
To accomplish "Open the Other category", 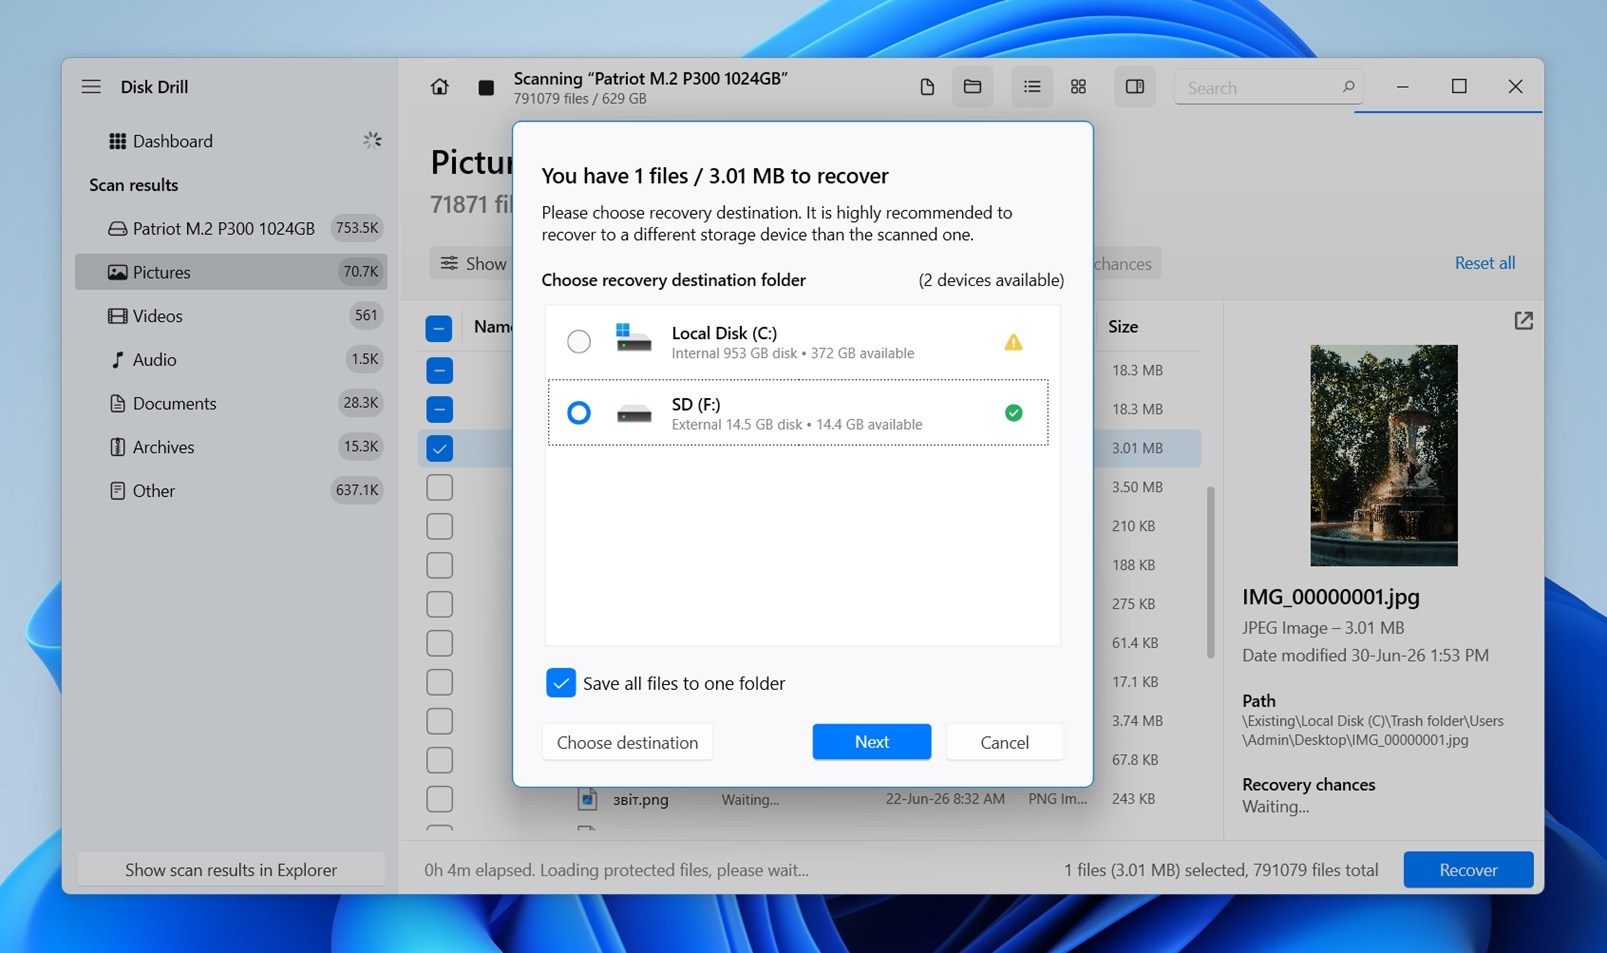I will (231, 491).
